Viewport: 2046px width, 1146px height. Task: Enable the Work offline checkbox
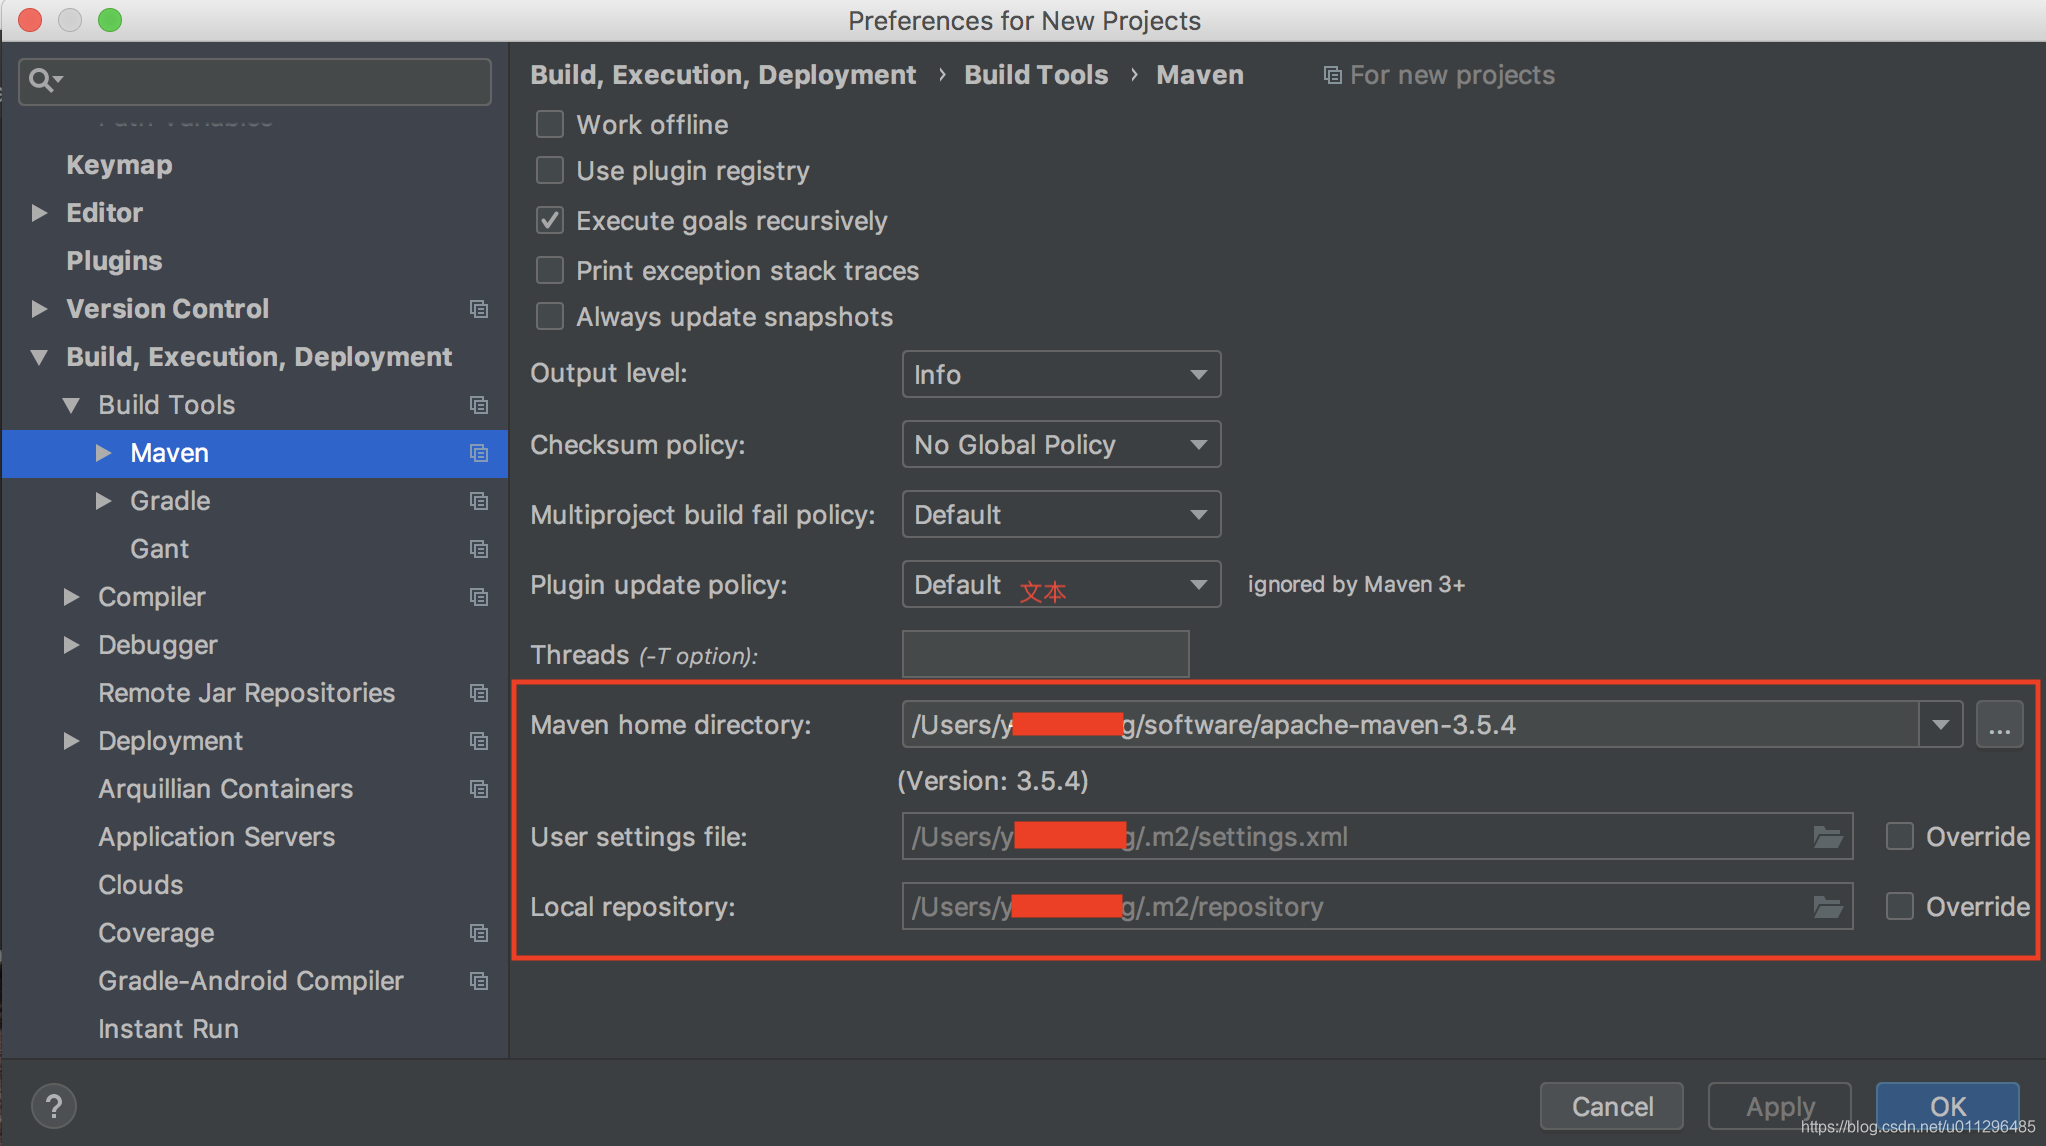coord(550,124)
